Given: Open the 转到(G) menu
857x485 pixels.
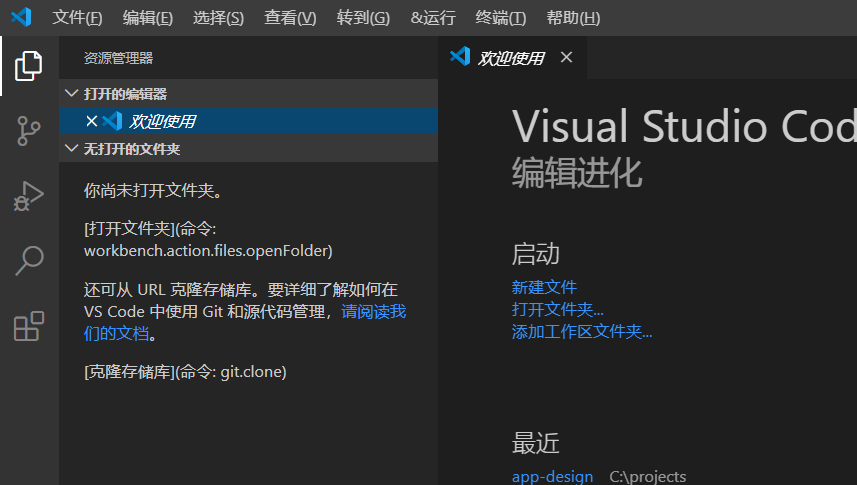Looking at the screenshot, I should coord(363,17).
